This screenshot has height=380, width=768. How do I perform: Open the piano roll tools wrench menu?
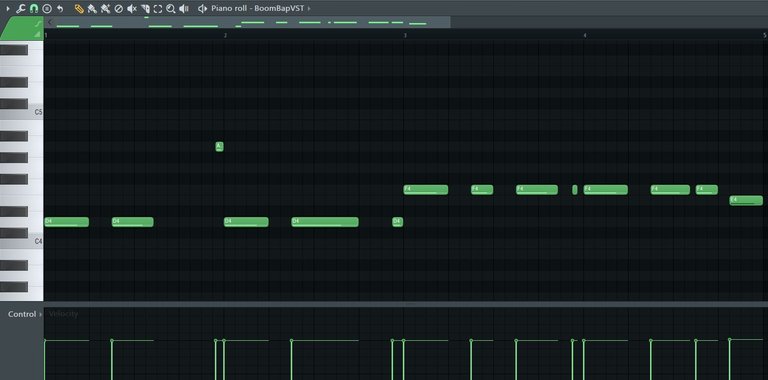click(21, 8)
